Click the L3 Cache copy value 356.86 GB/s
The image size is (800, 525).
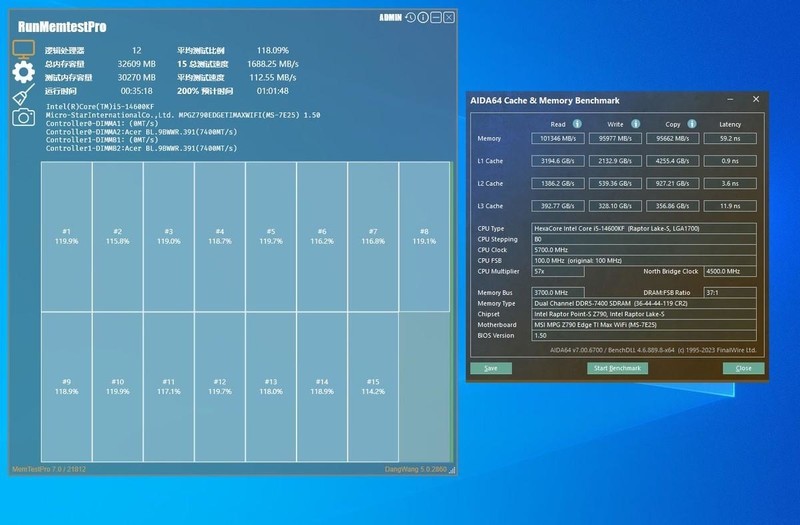pyautogui.click(x=672, y=206)
